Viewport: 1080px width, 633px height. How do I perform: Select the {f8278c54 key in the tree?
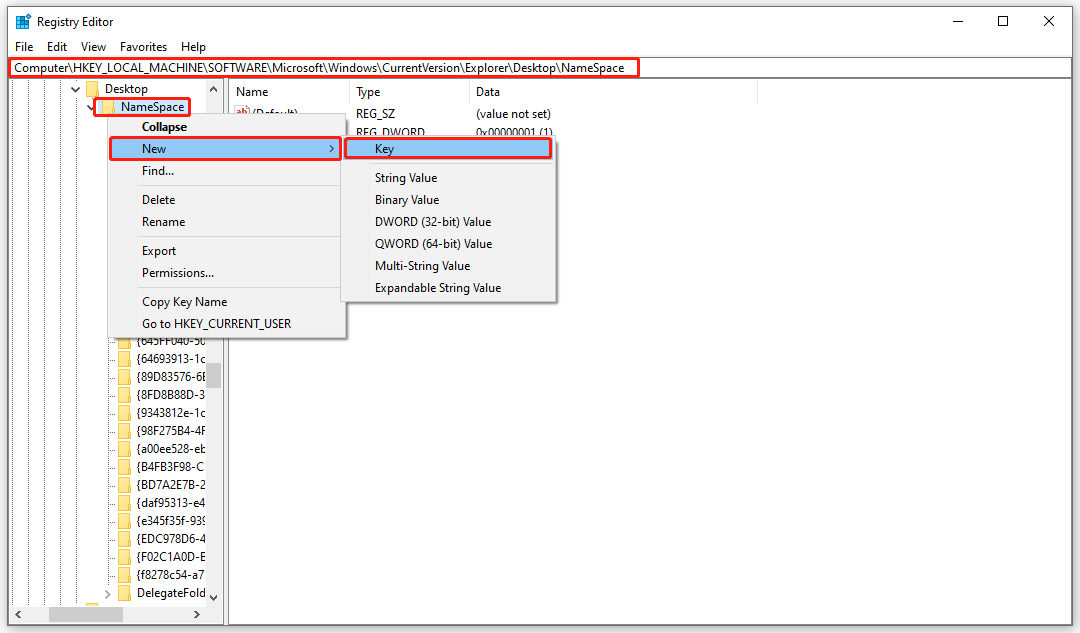coord(171,574)
